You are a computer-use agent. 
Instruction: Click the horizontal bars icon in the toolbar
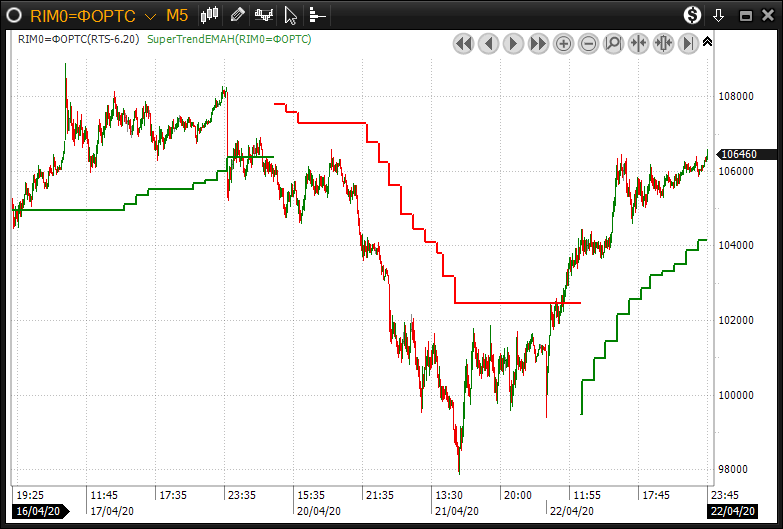[317, 15]
